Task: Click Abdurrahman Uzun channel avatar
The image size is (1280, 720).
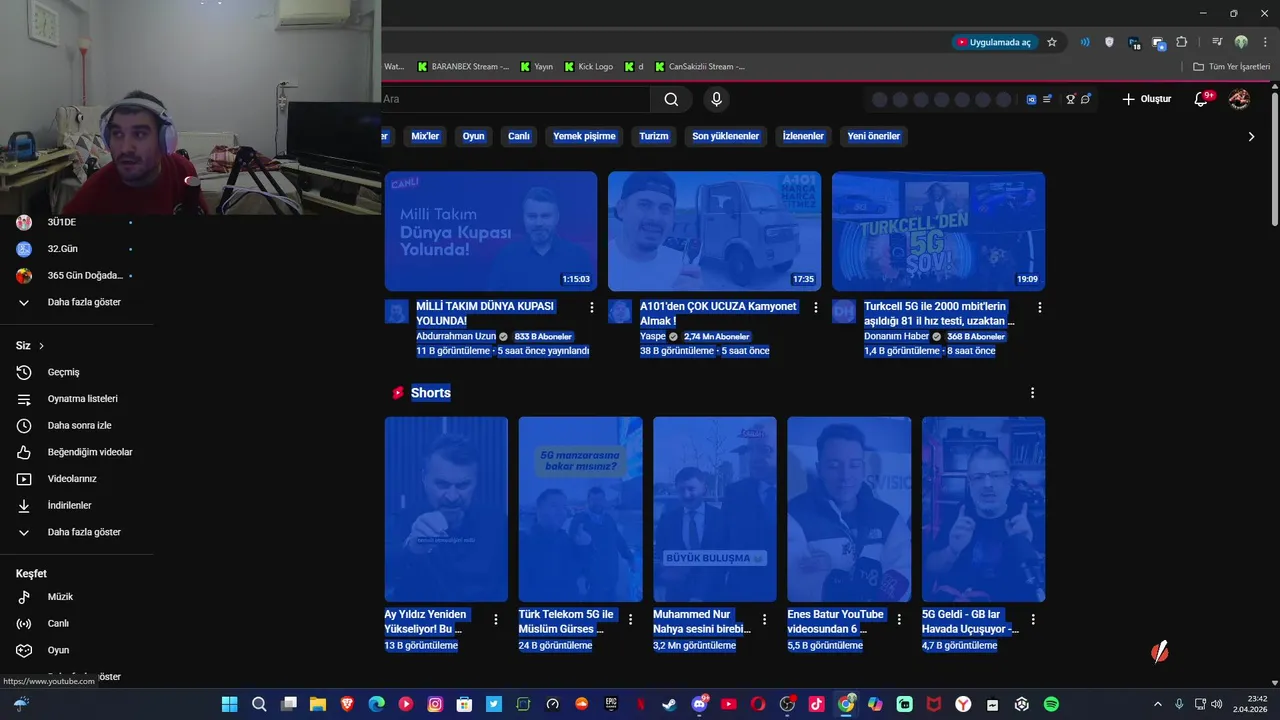Action: (396, 311)
